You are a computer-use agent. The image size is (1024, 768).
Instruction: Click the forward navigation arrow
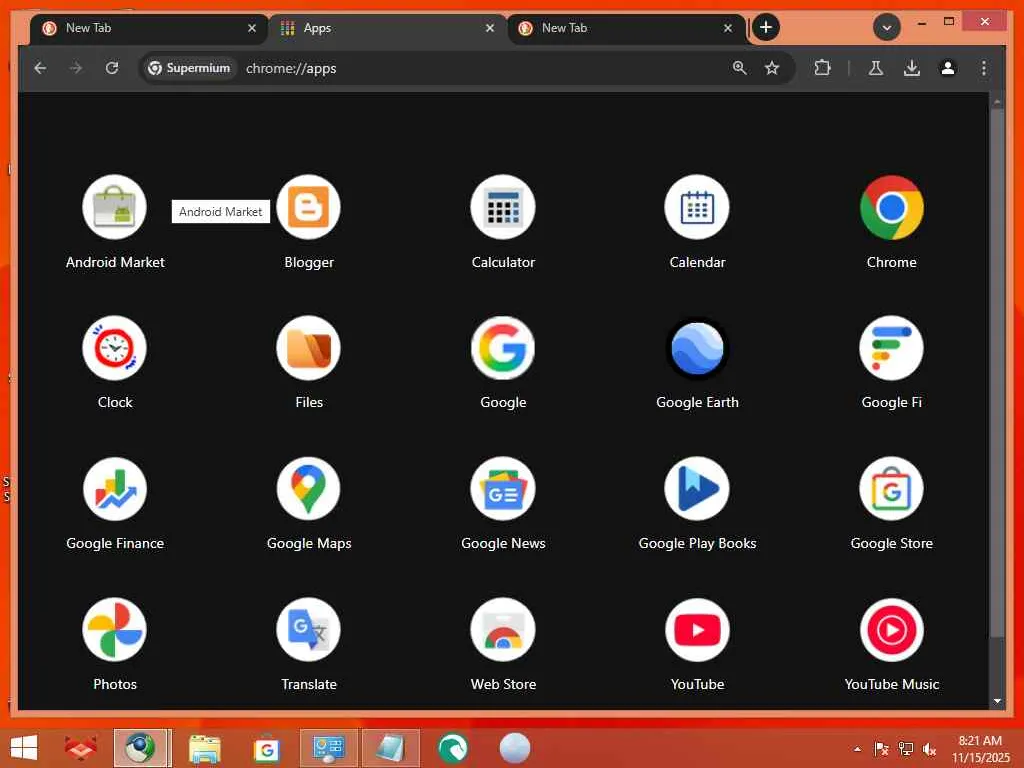point(76,68)
